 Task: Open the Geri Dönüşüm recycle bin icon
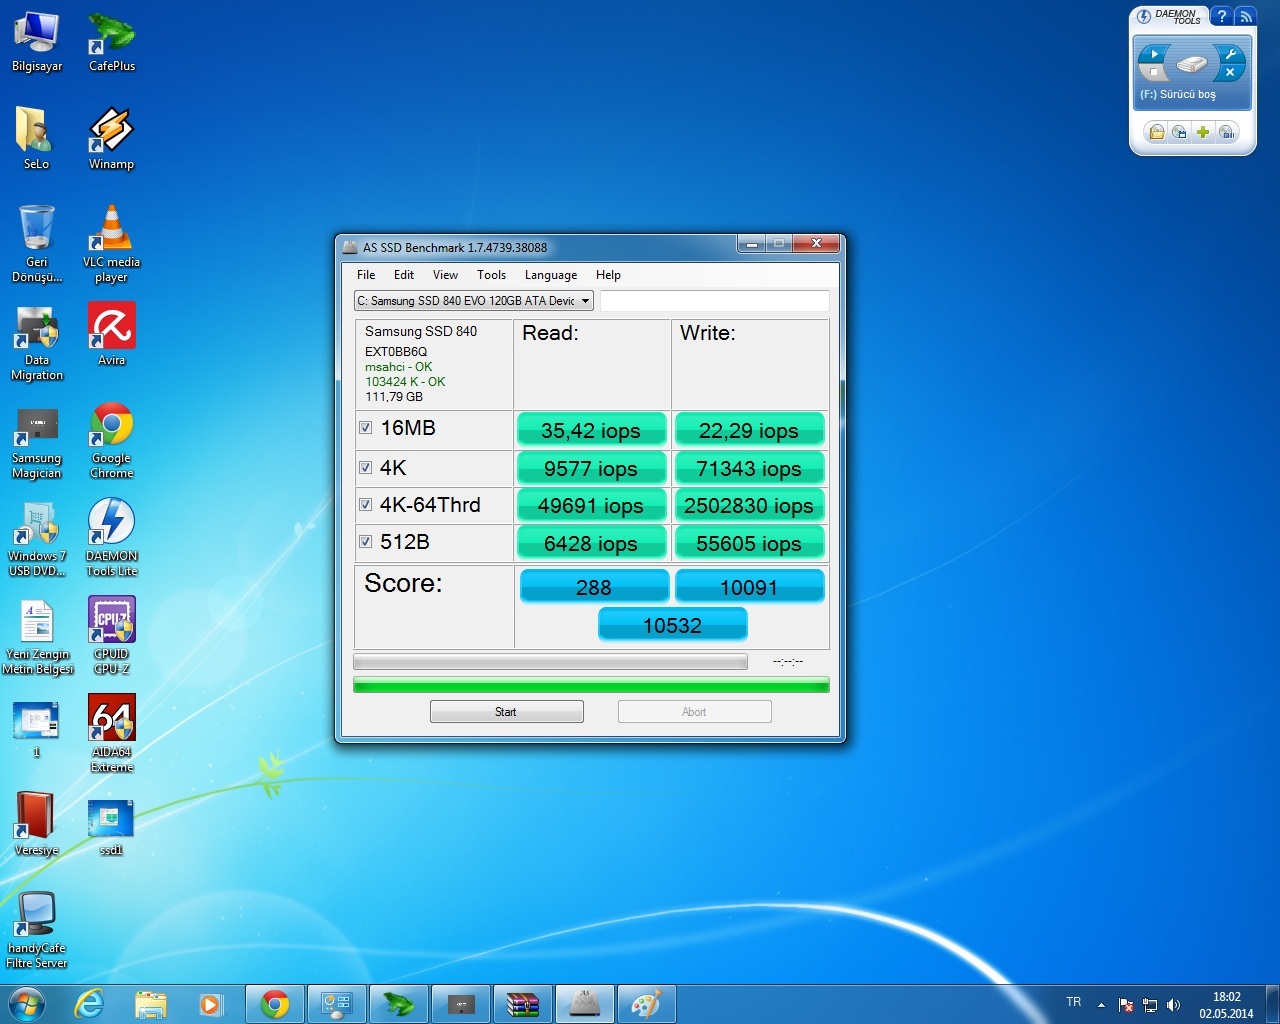tap(37, 244)
